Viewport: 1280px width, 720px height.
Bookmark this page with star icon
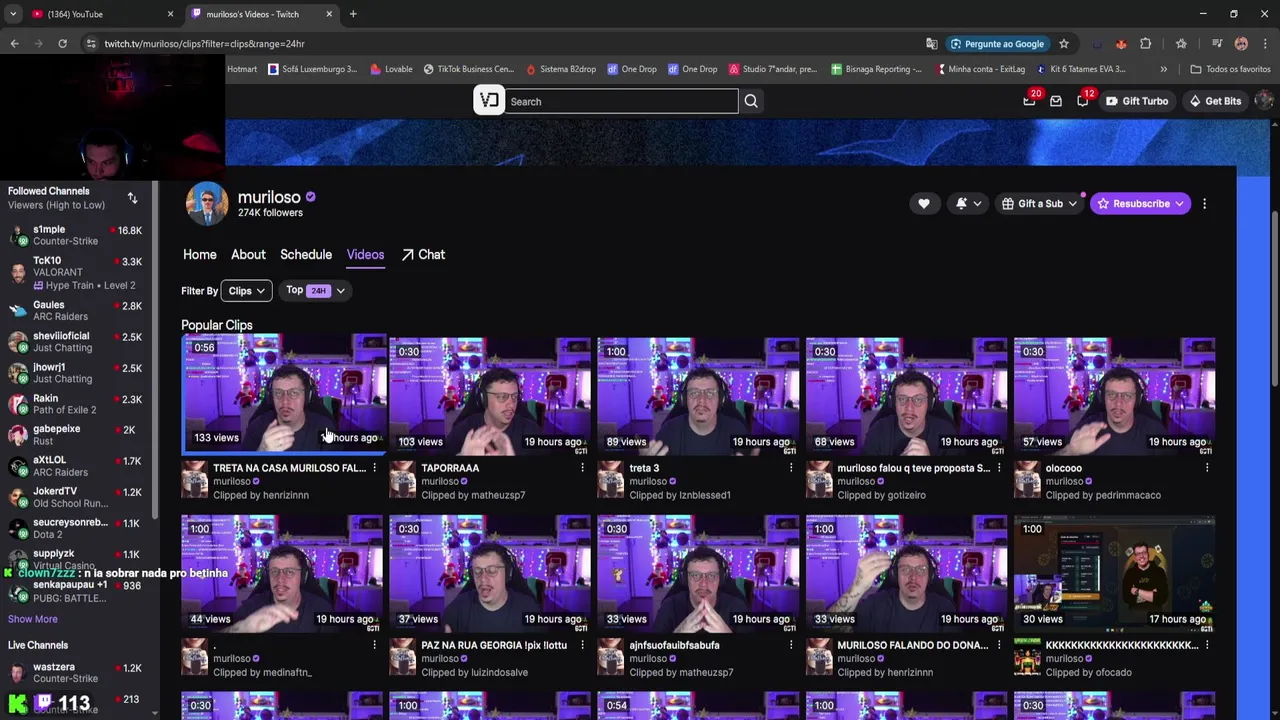click(x=1064, y=44)
